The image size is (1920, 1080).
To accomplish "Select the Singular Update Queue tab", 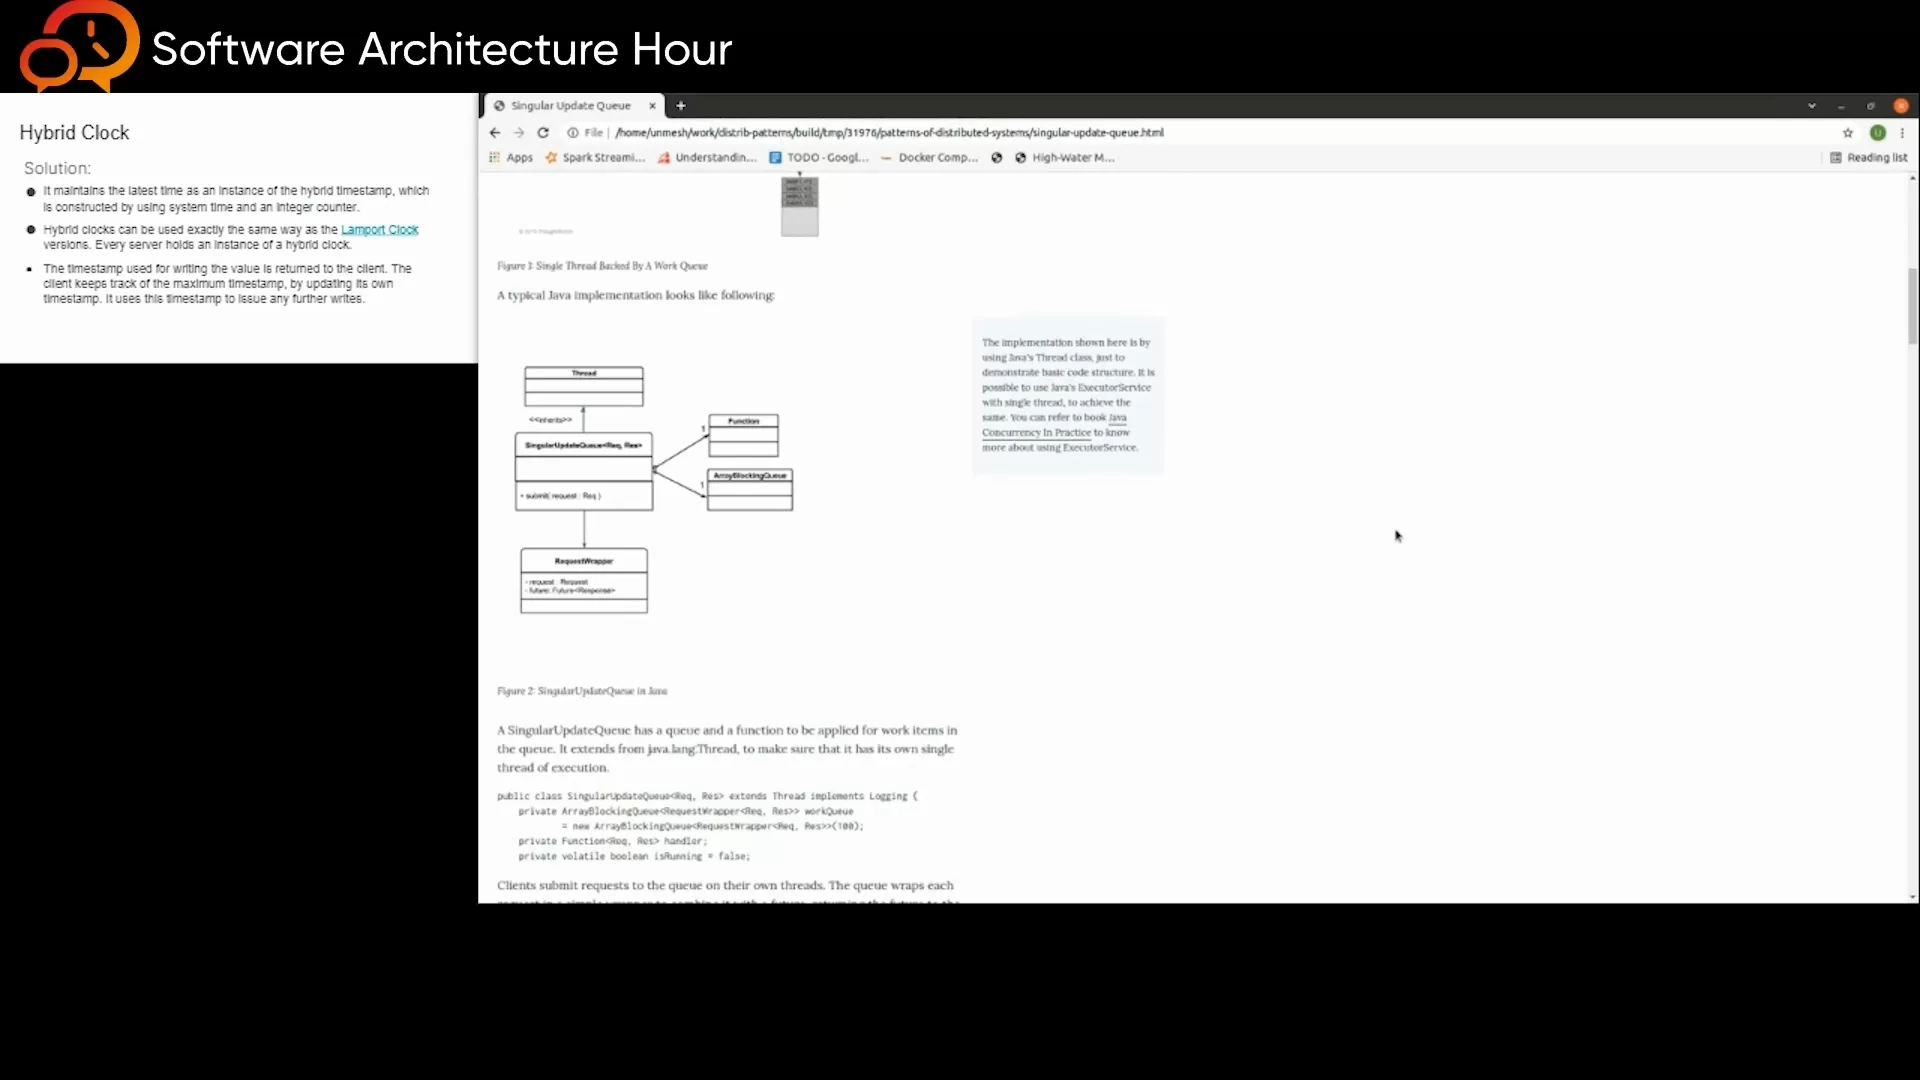I will (570, 105).
